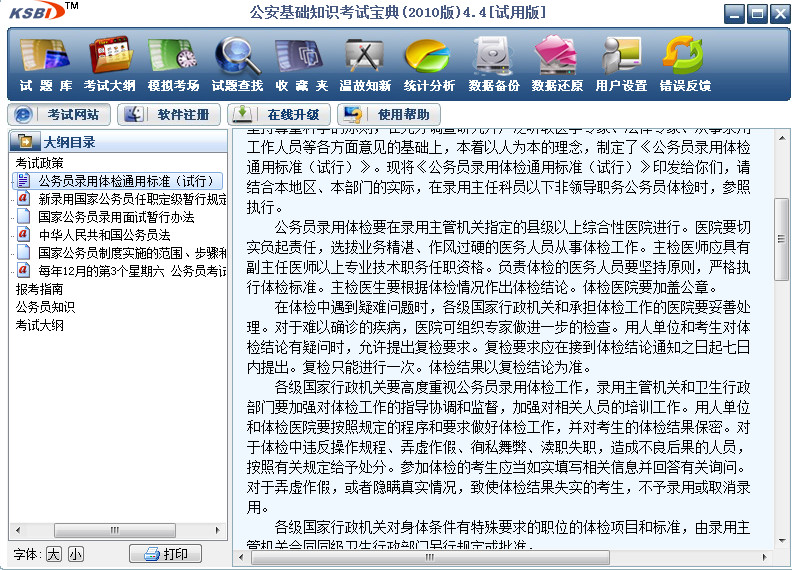This screenshot has width=792, height=570.
Task: Click page icon beside 国家公务员录用面试暂行办法
Action: coord(23,216)
